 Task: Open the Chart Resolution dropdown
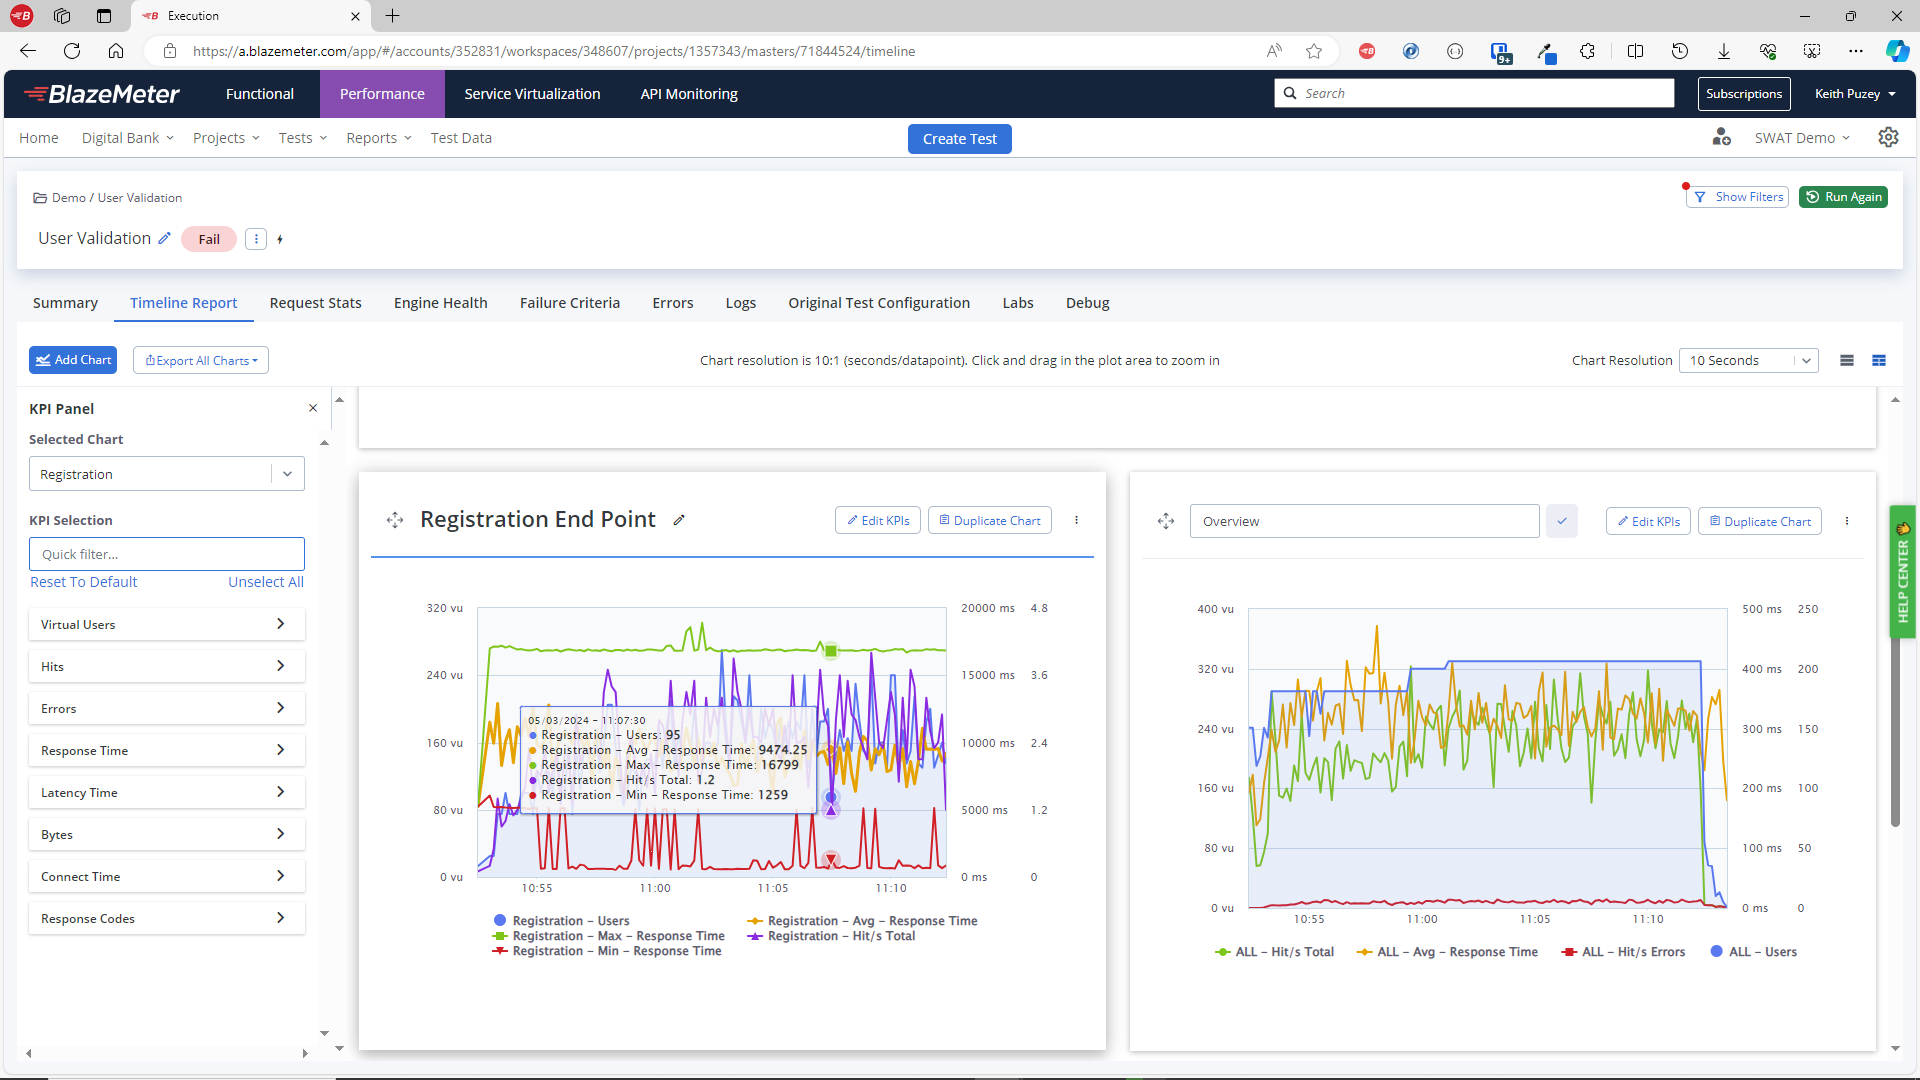[1747, 361]
